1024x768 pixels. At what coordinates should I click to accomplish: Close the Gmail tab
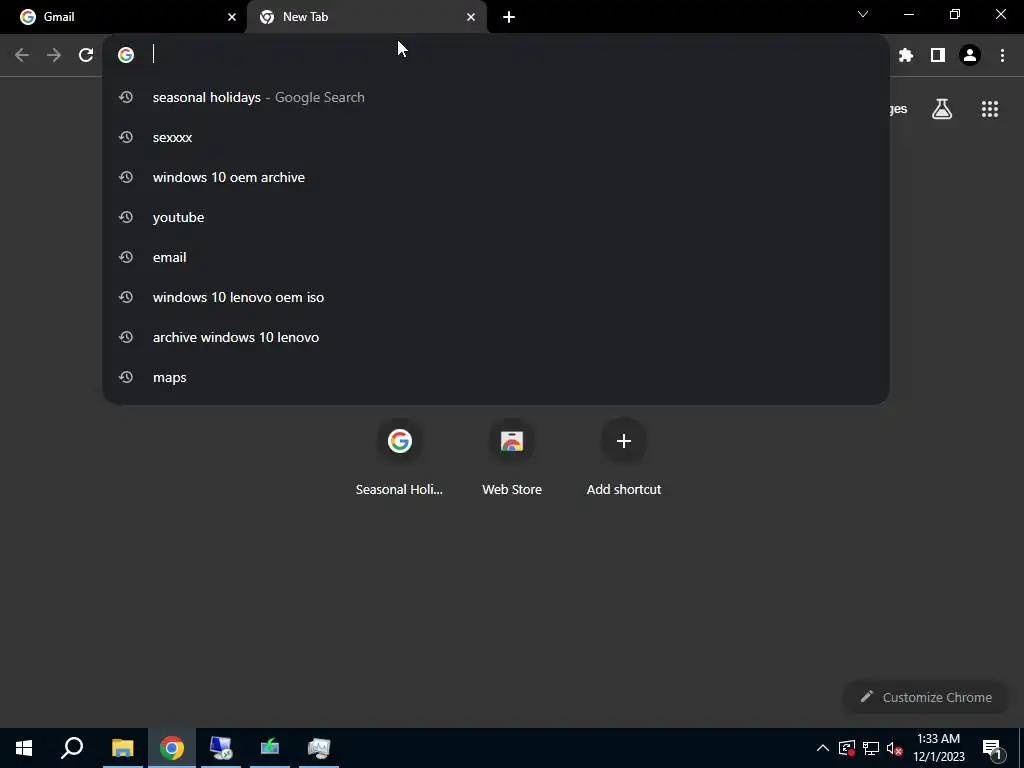(x=231, y=17)
